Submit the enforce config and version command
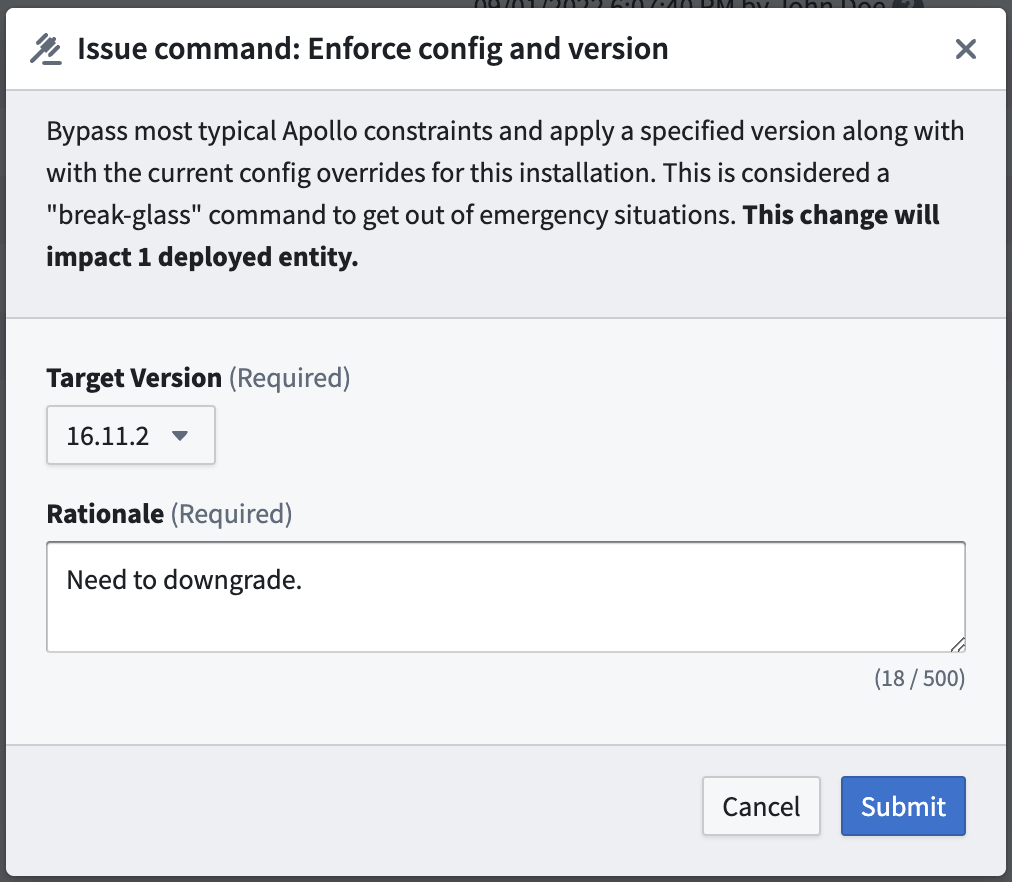The height and width of the screenshot is (882, 1012). pos(903,806)
